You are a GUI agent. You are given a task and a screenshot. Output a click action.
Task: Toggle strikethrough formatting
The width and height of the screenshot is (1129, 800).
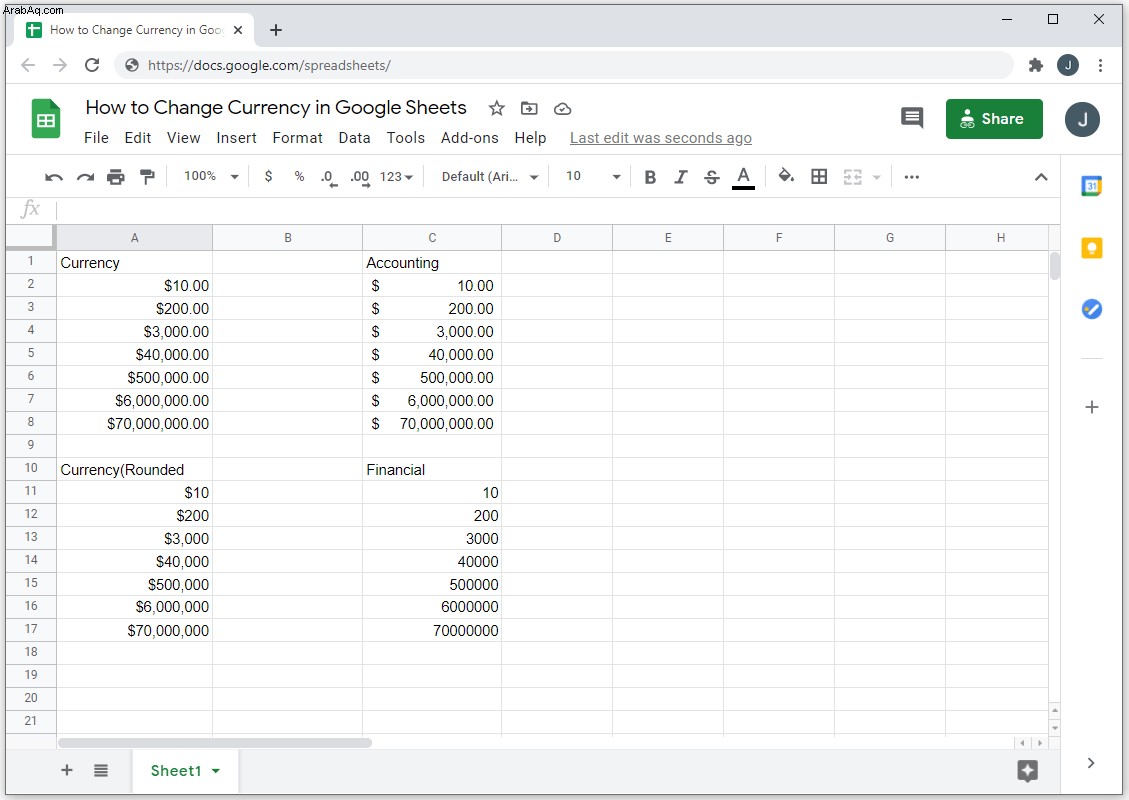[x=711, y=177]
